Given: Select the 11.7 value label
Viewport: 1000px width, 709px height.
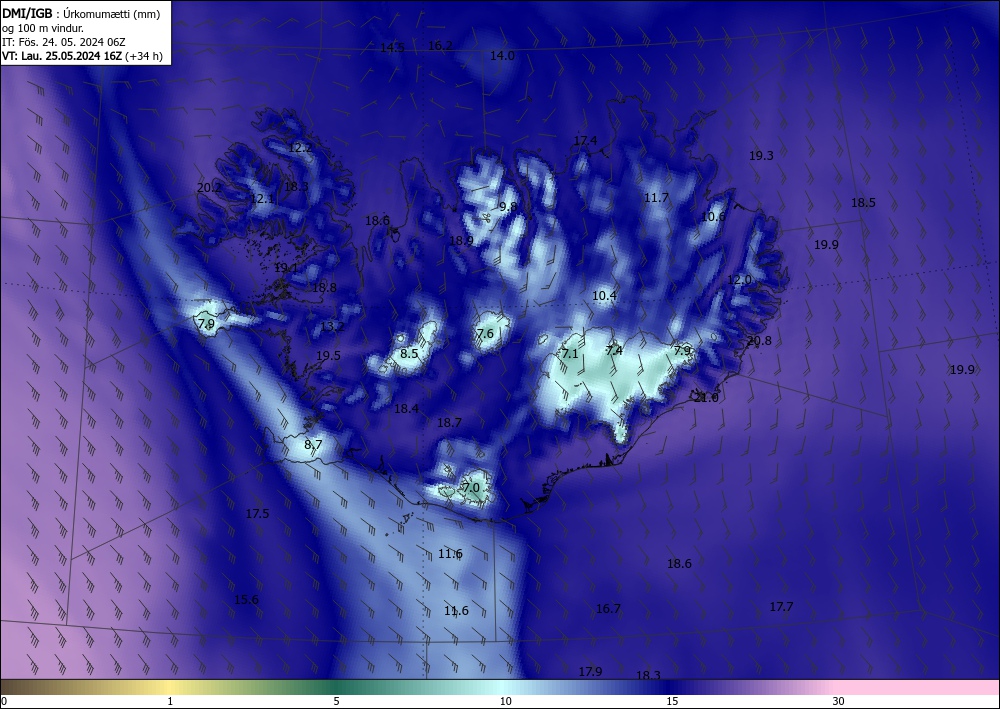Looking at the screenshot, I should point(656,198).
